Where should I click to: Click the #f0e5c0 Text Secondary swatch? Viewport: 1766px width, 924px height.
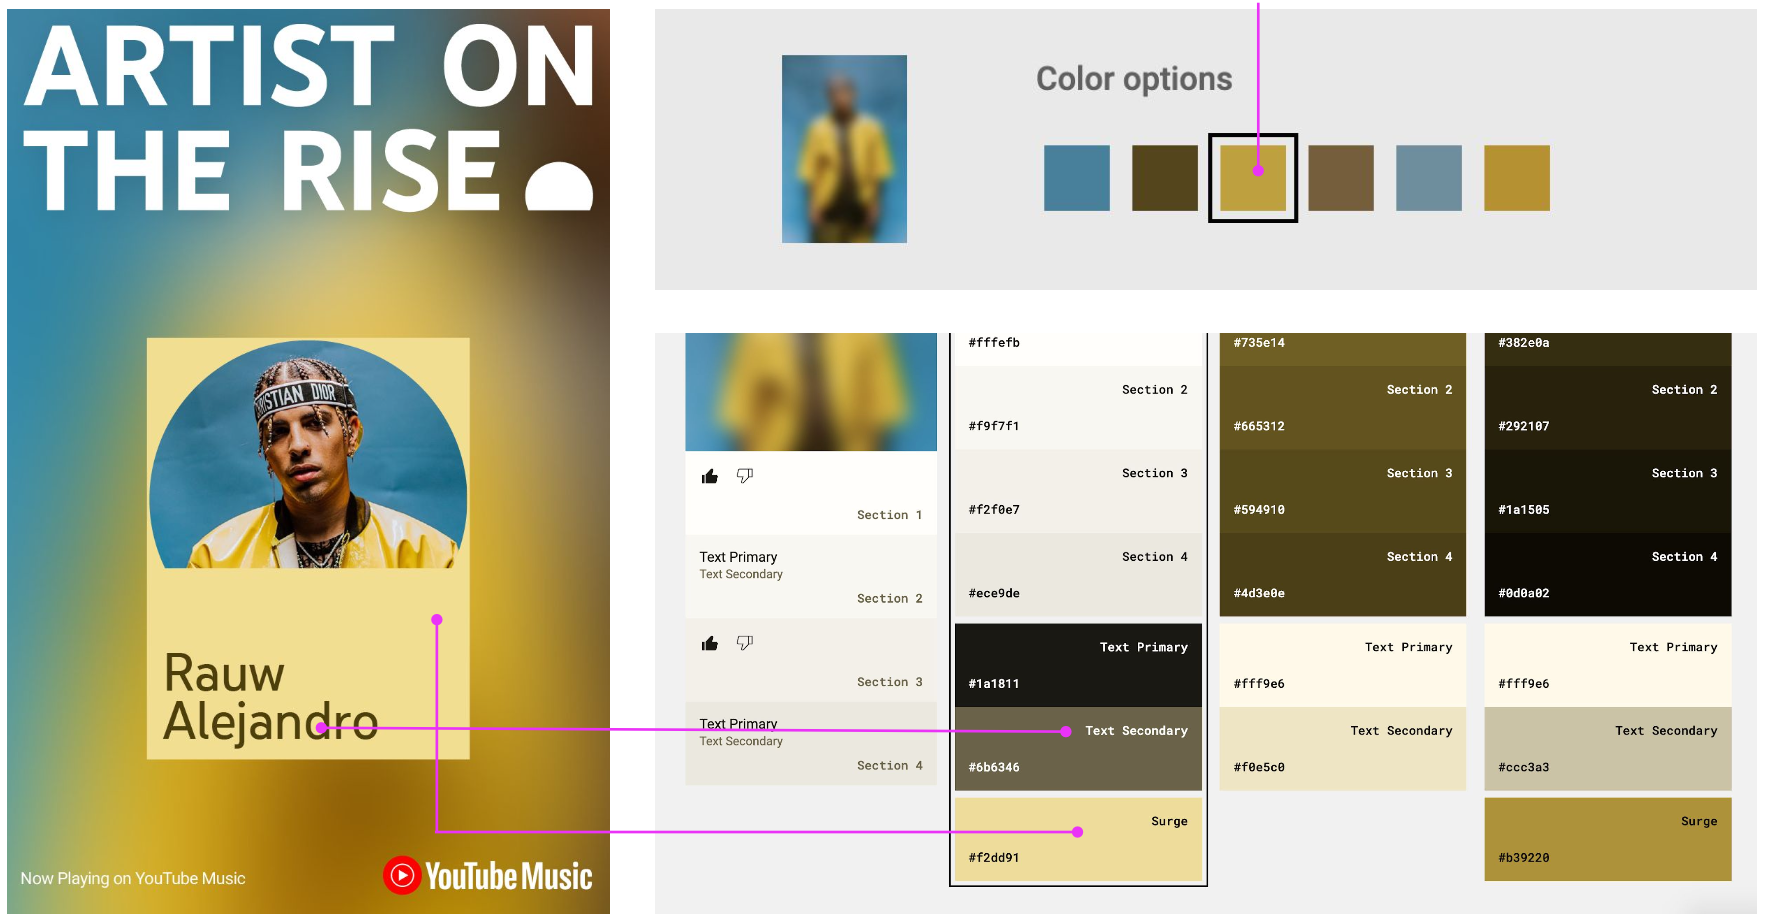tap(1343, 749)
